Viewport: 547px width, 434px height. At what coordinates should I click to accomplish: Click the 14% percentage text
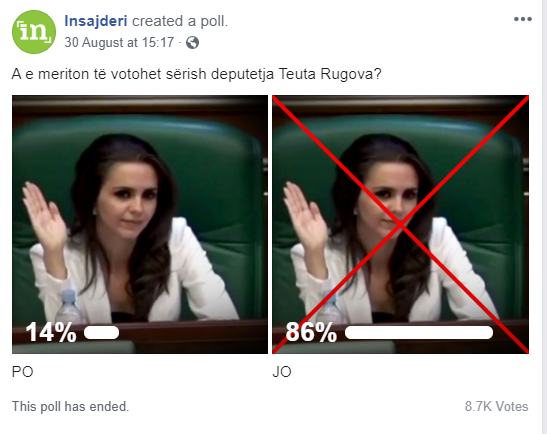(x=51, y=332)
